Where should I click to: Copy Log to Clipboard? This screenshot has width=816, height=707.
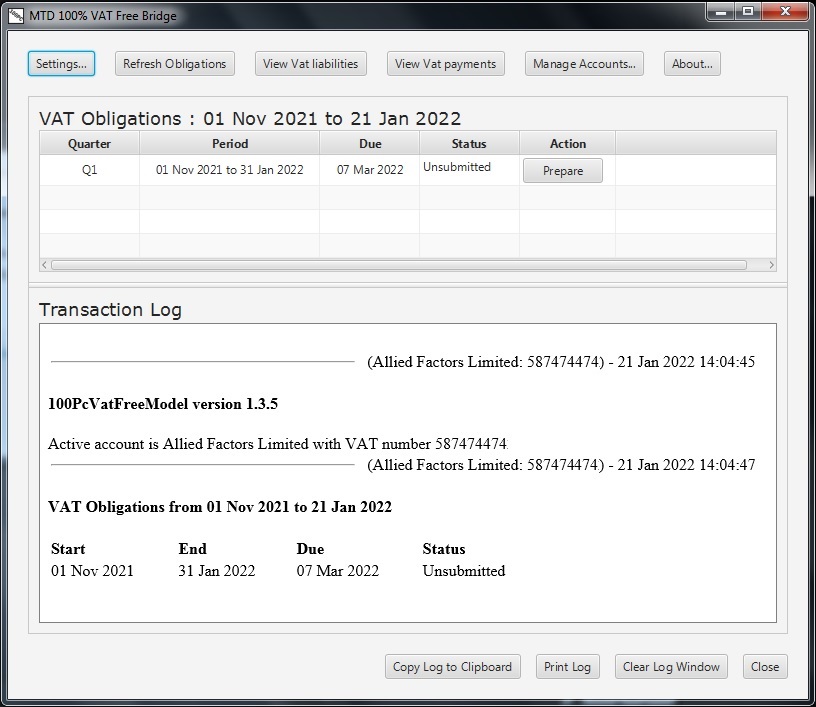coord(452,666)
